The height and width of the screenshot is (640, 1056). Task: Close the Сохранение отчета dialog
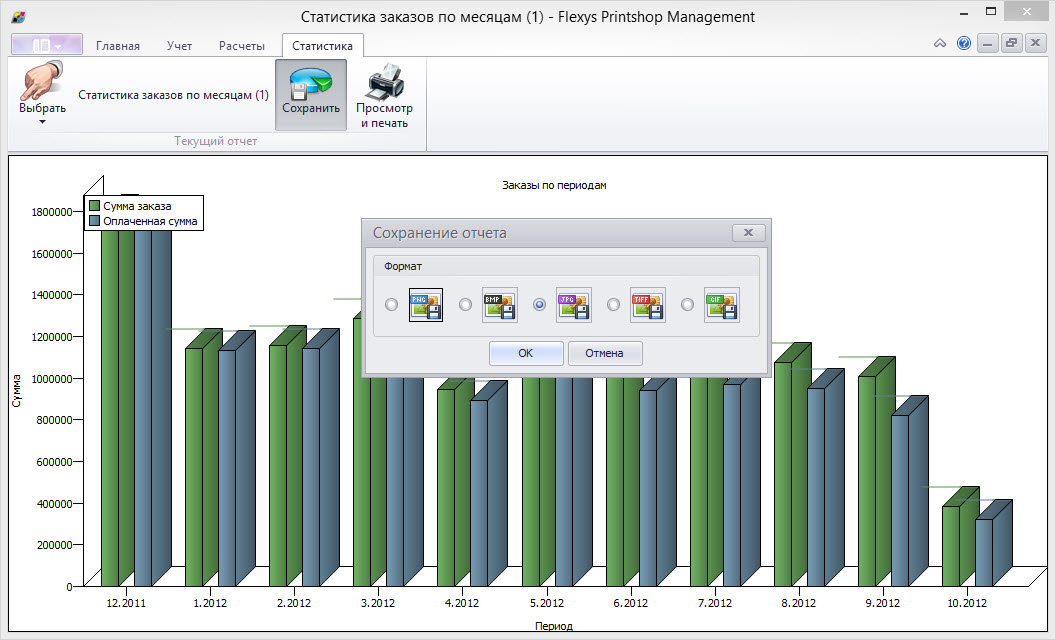pyautogui.click(x=748, y=232)
